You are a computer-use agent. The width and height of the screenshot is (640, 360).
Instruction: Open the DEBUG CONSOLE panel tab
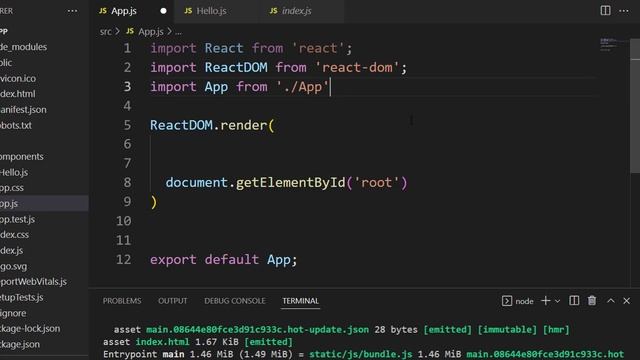235,301
